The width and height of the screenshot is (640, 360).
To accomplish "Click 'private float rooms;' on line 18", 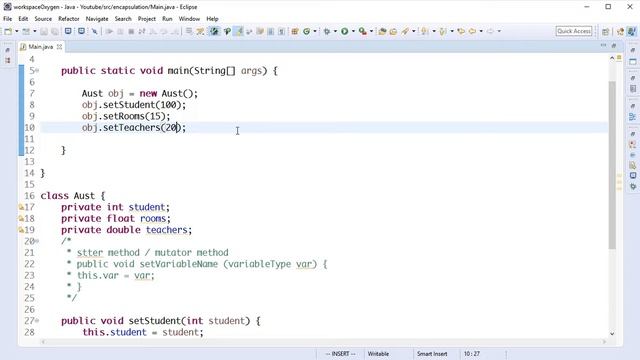I will point(116,219).
